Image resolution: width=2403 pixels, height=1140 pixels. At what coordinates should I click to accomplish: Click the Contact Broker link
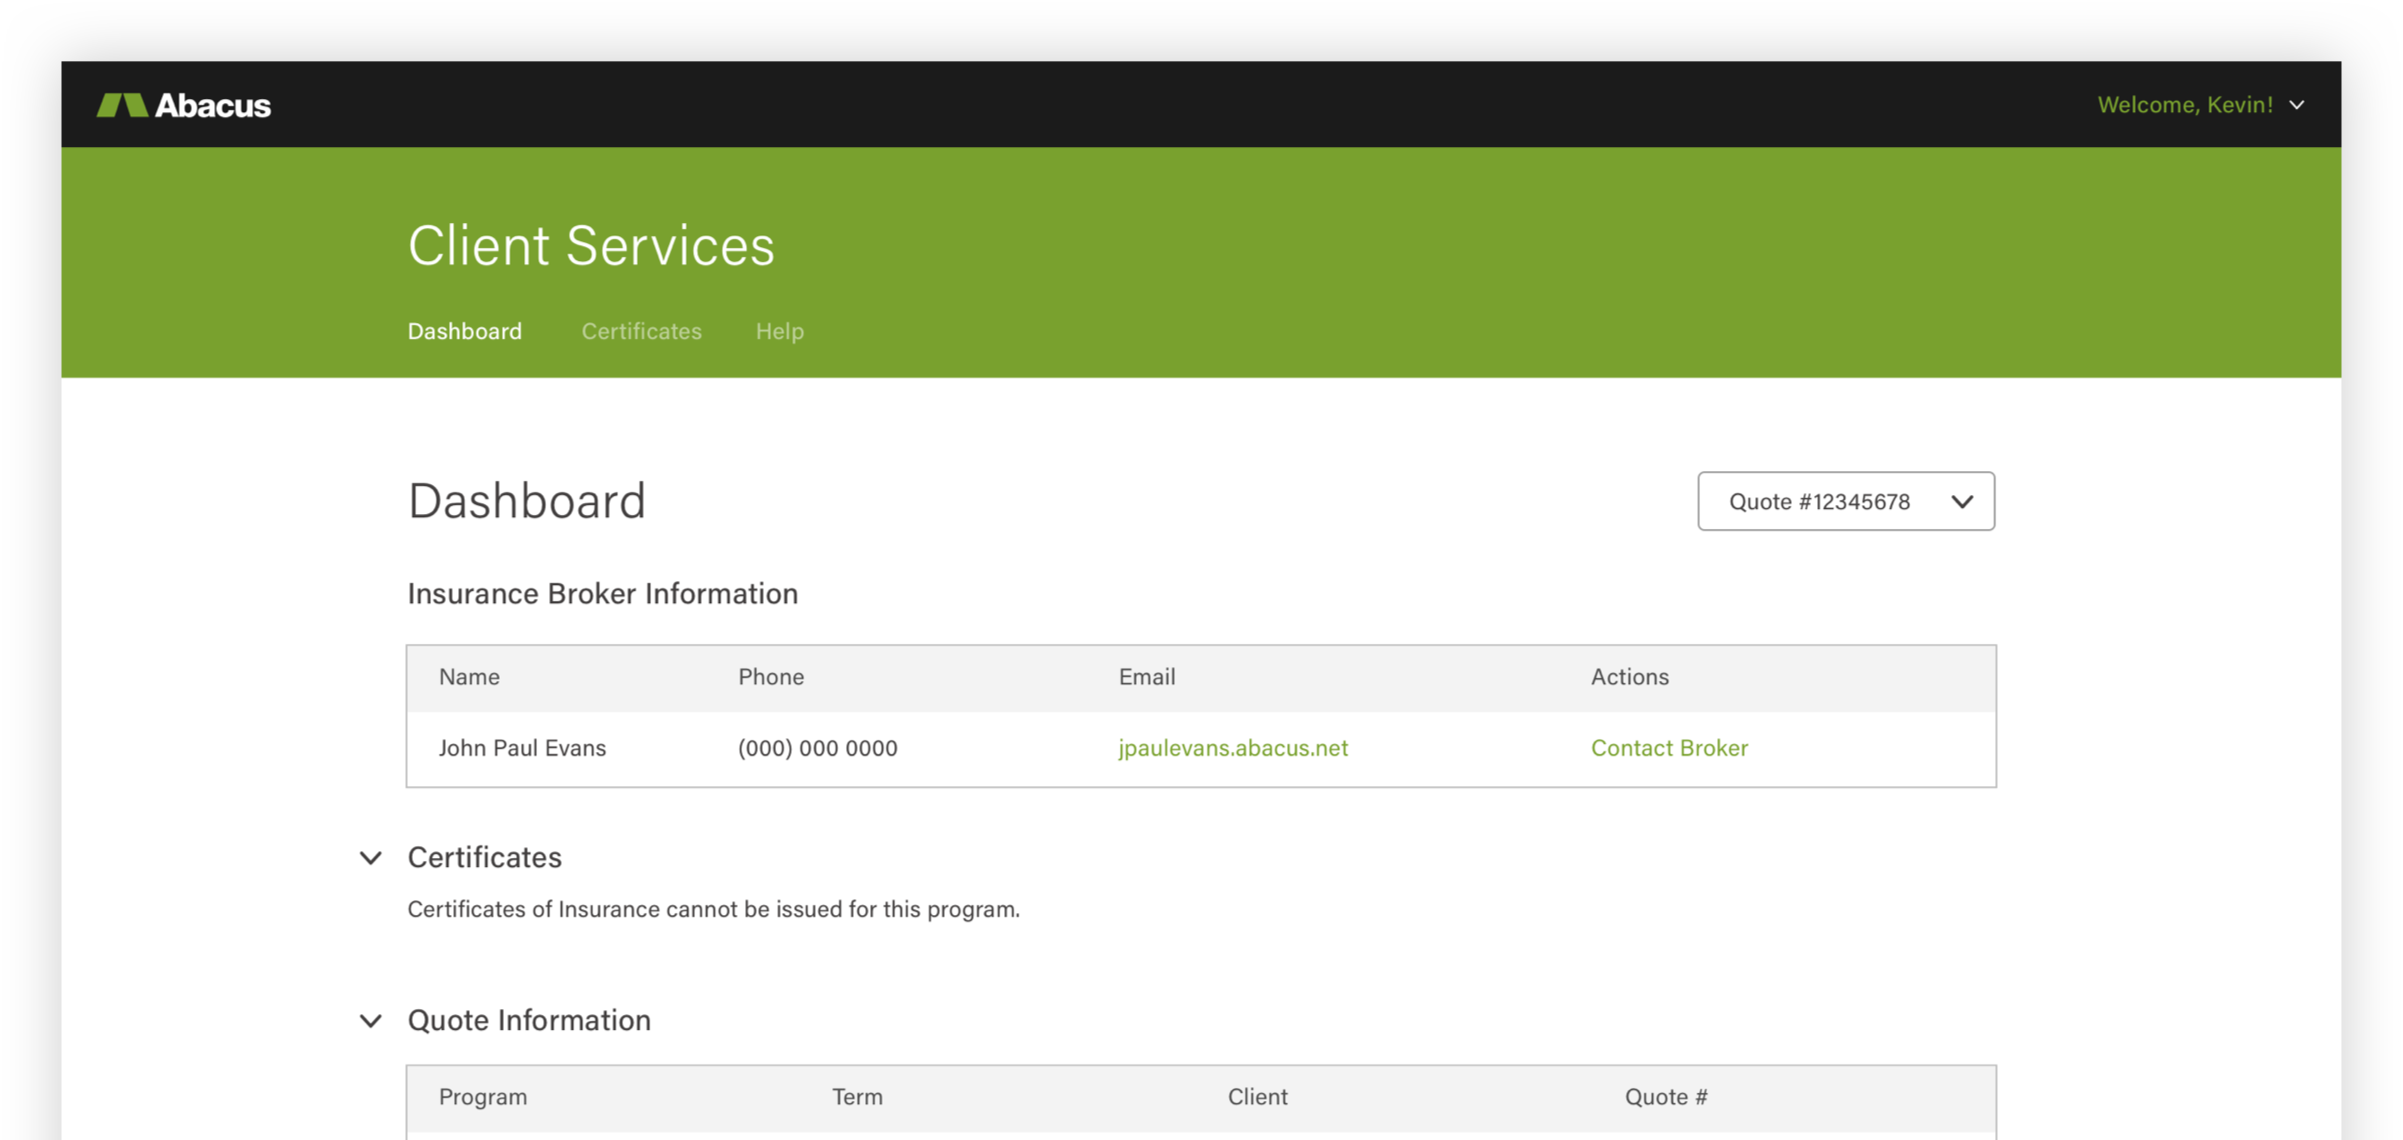coord(1668,748)
